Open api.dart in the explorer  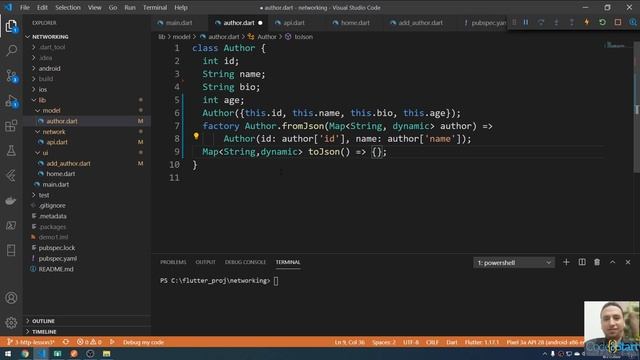pyautogui.click(x=57, y=142)
